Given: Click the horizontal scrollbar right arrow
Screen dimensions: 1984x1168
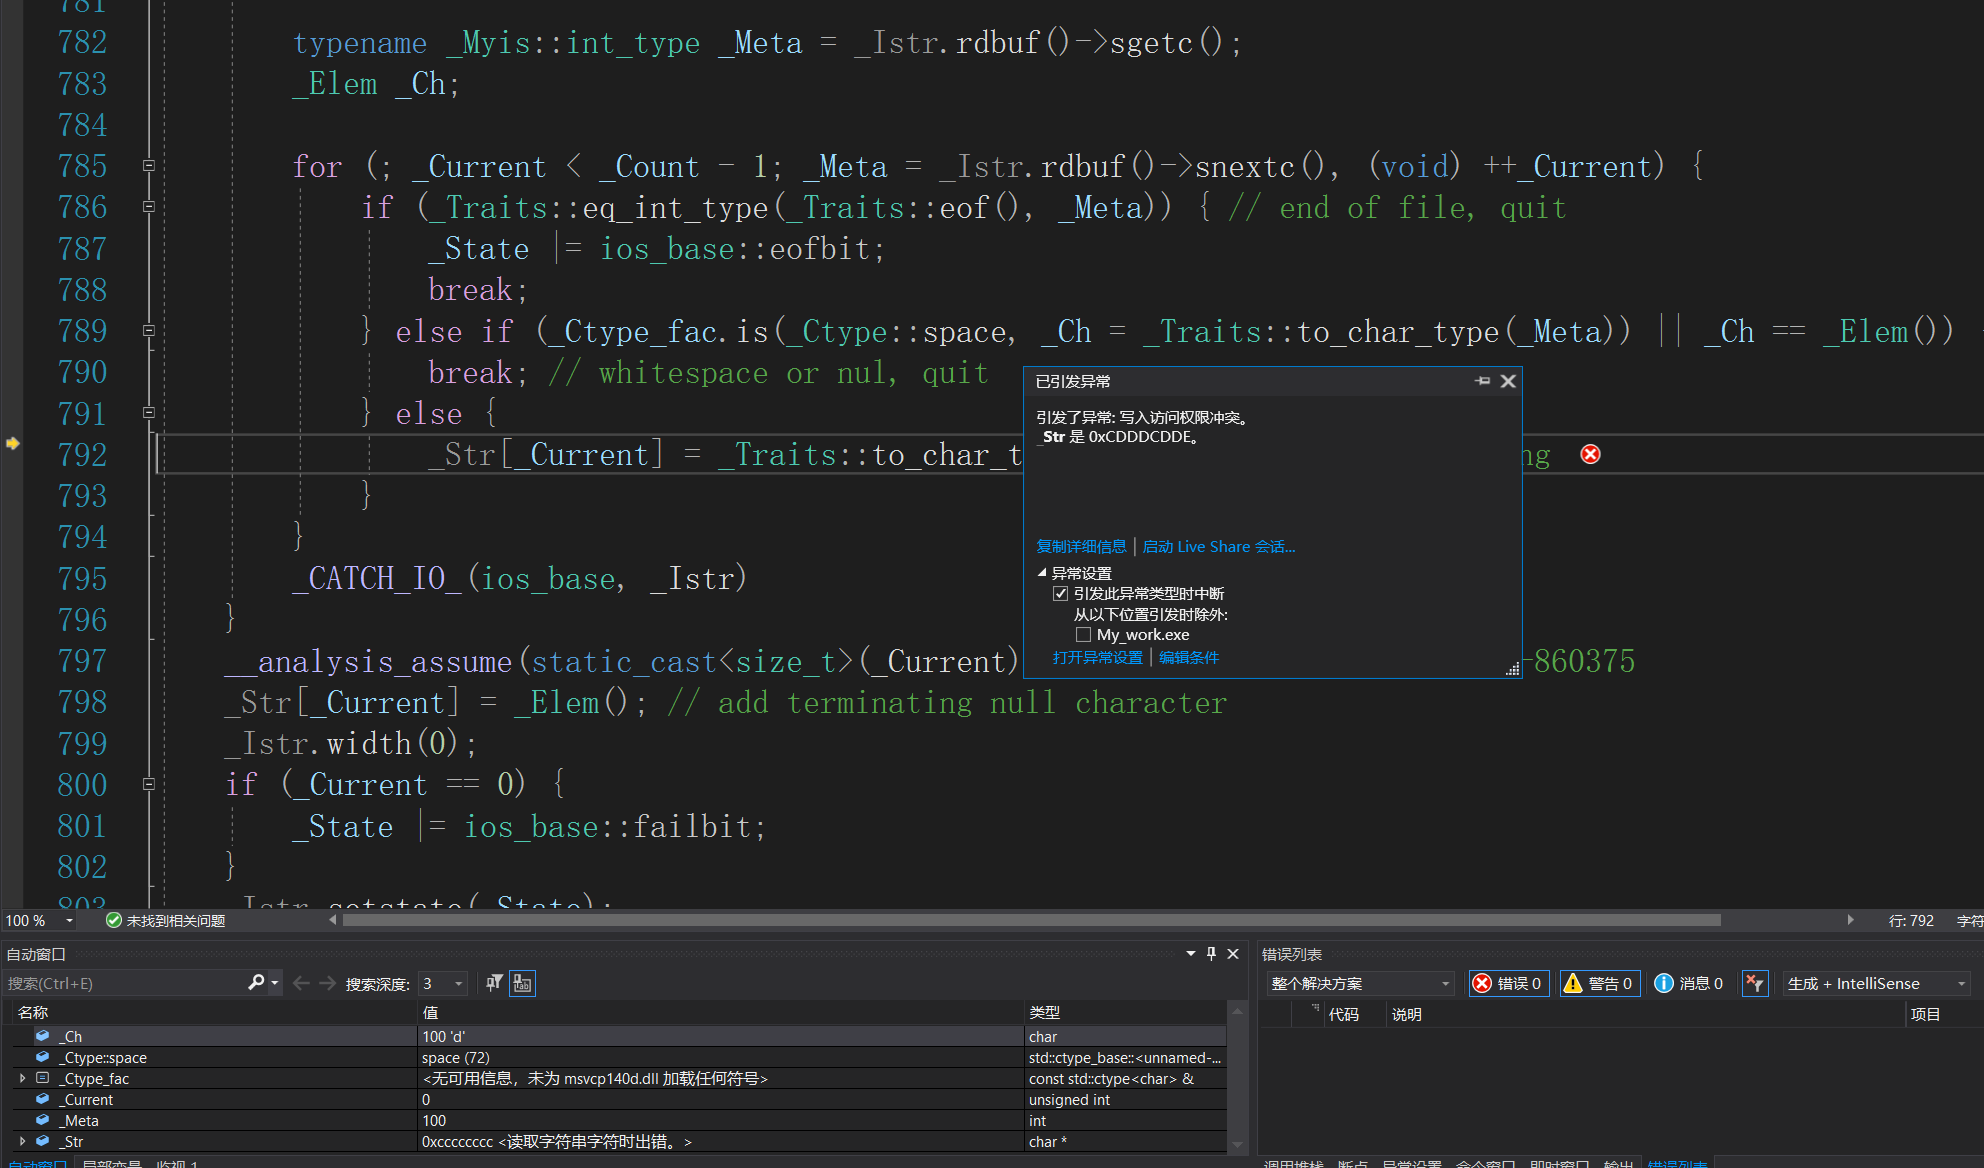Looking at the screenshot, I should click(x=1850, y=920).
